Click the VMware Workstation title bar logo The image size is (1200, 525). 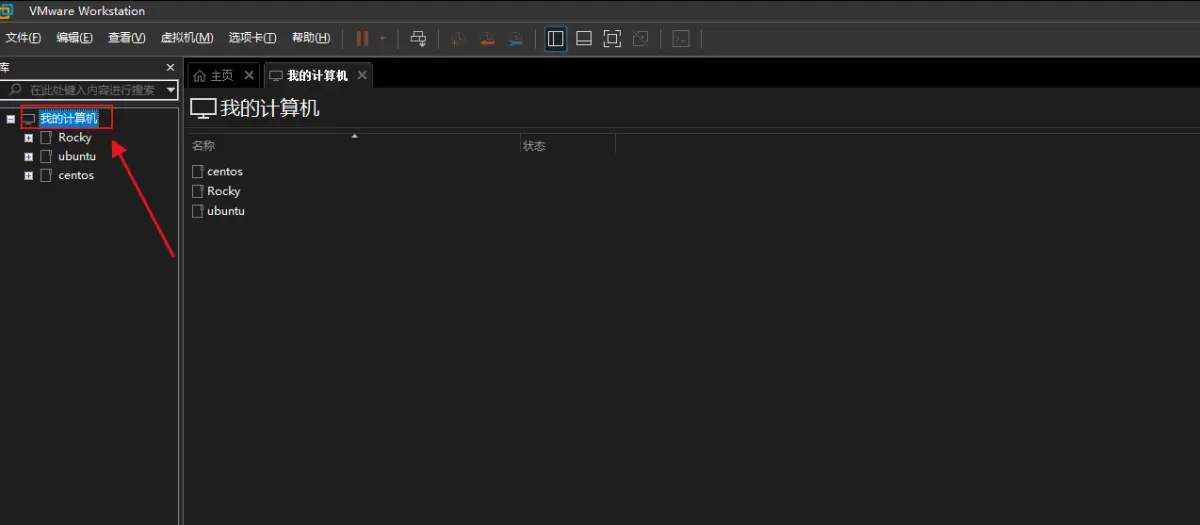tap(6, 11)
